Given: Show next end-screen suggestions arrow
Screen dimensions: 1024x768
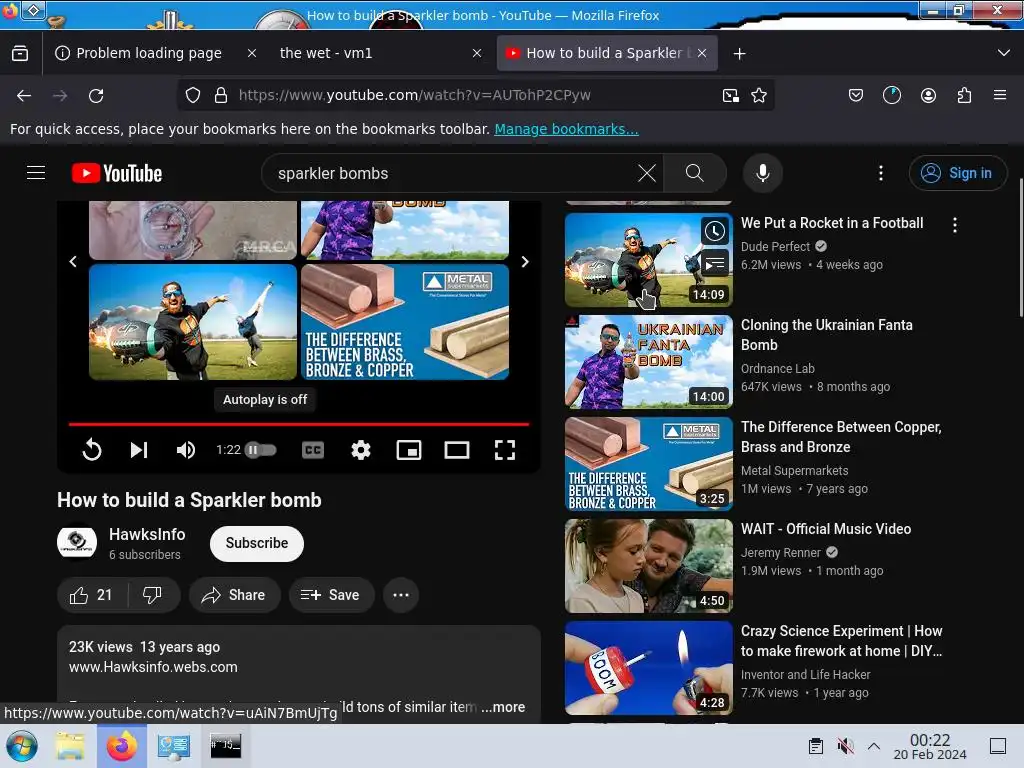Looking at the screenshot, I should point(525,262).
